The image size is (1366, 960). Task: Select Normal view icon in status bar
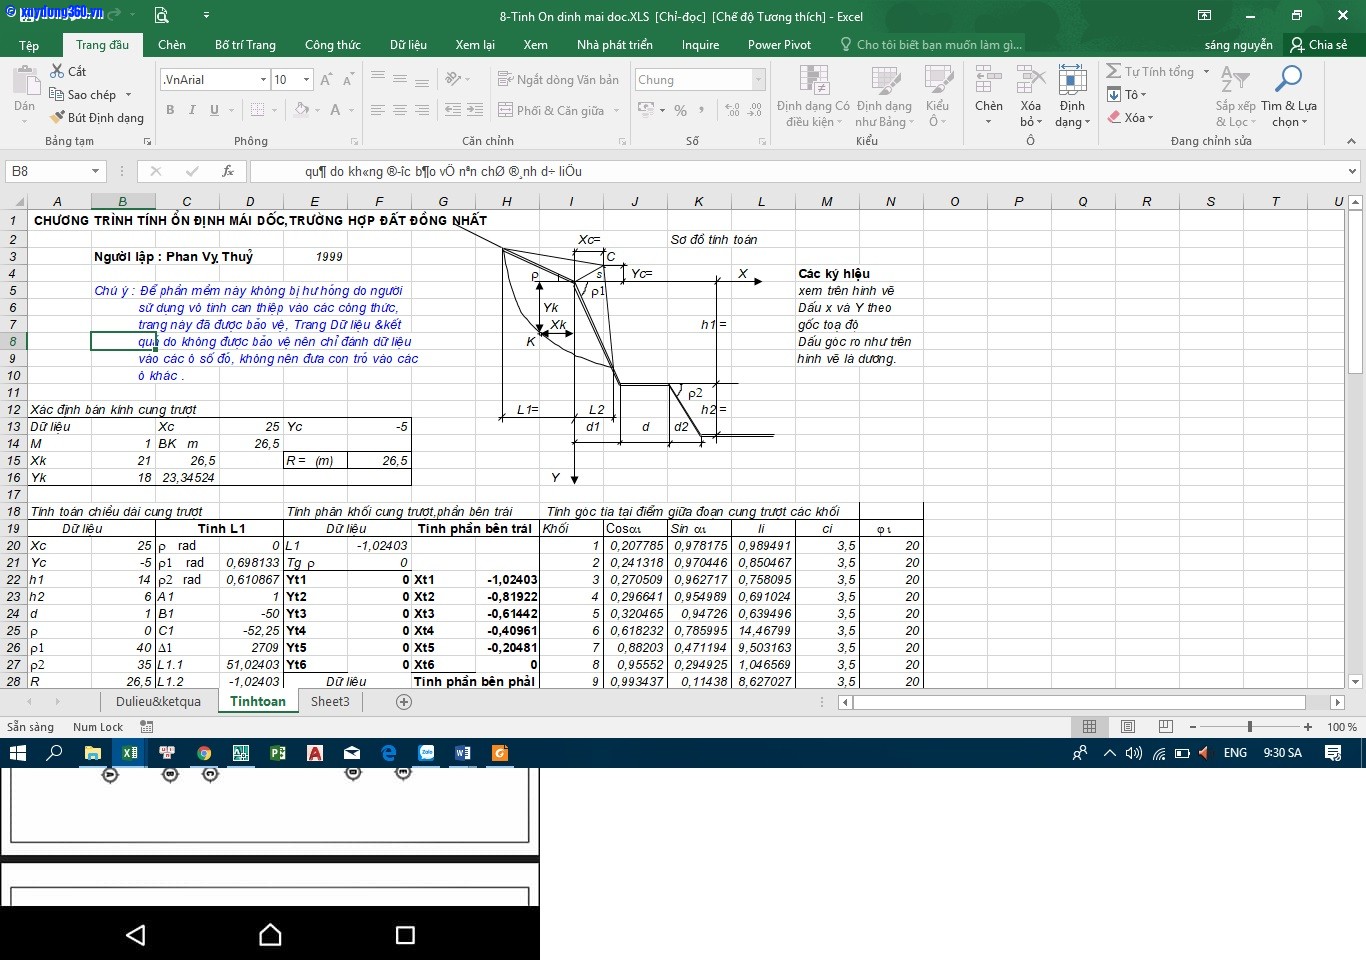coord(1090,727)
